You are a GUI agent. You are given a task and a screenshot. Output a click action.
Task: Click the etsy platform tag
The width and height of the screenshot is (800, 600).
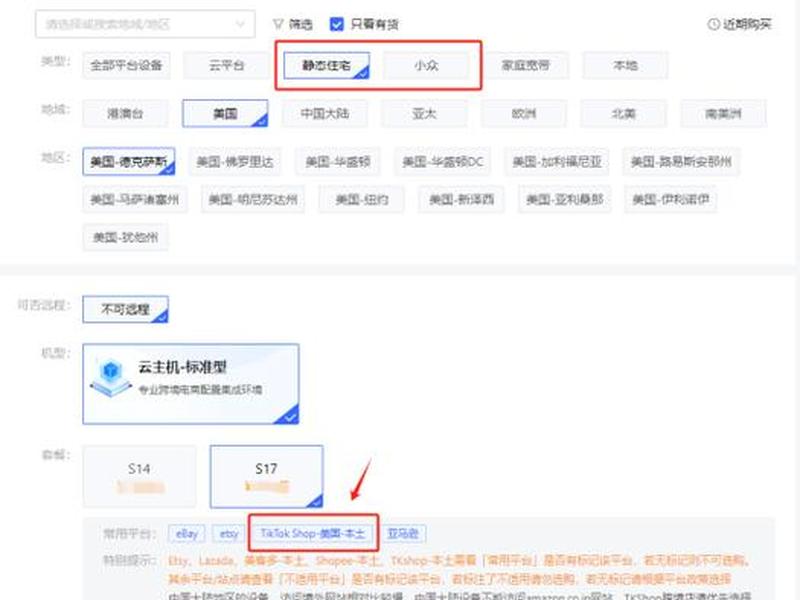229,534
